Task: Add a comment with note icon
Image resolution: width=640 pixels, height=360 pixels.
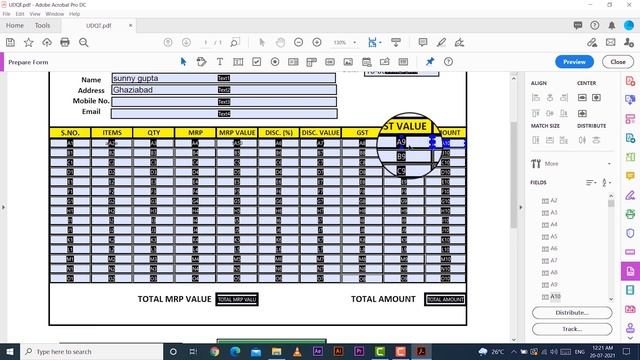Action: pyautogui.click(x=423, y=42)
